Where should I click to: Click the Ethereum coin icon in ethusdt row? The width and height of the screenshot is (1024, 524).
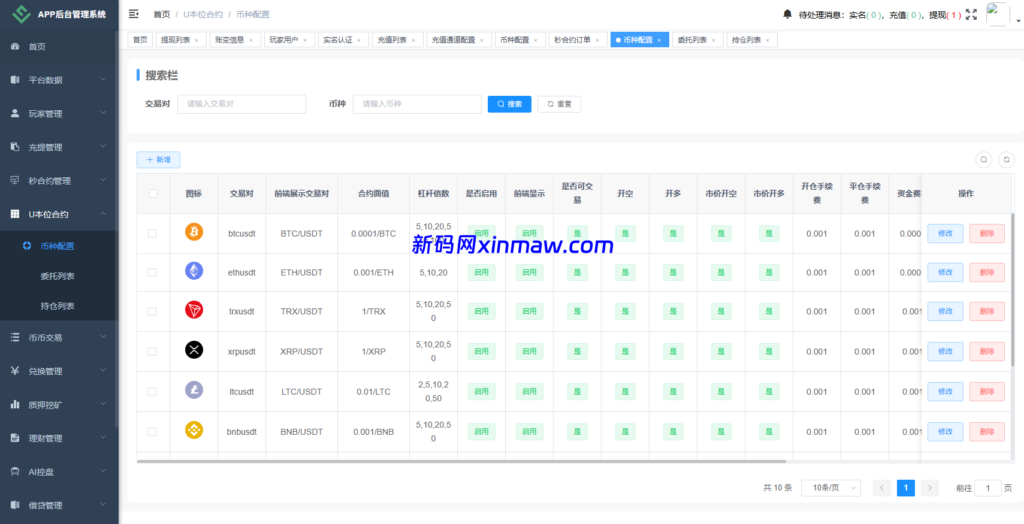pos(194,271)
